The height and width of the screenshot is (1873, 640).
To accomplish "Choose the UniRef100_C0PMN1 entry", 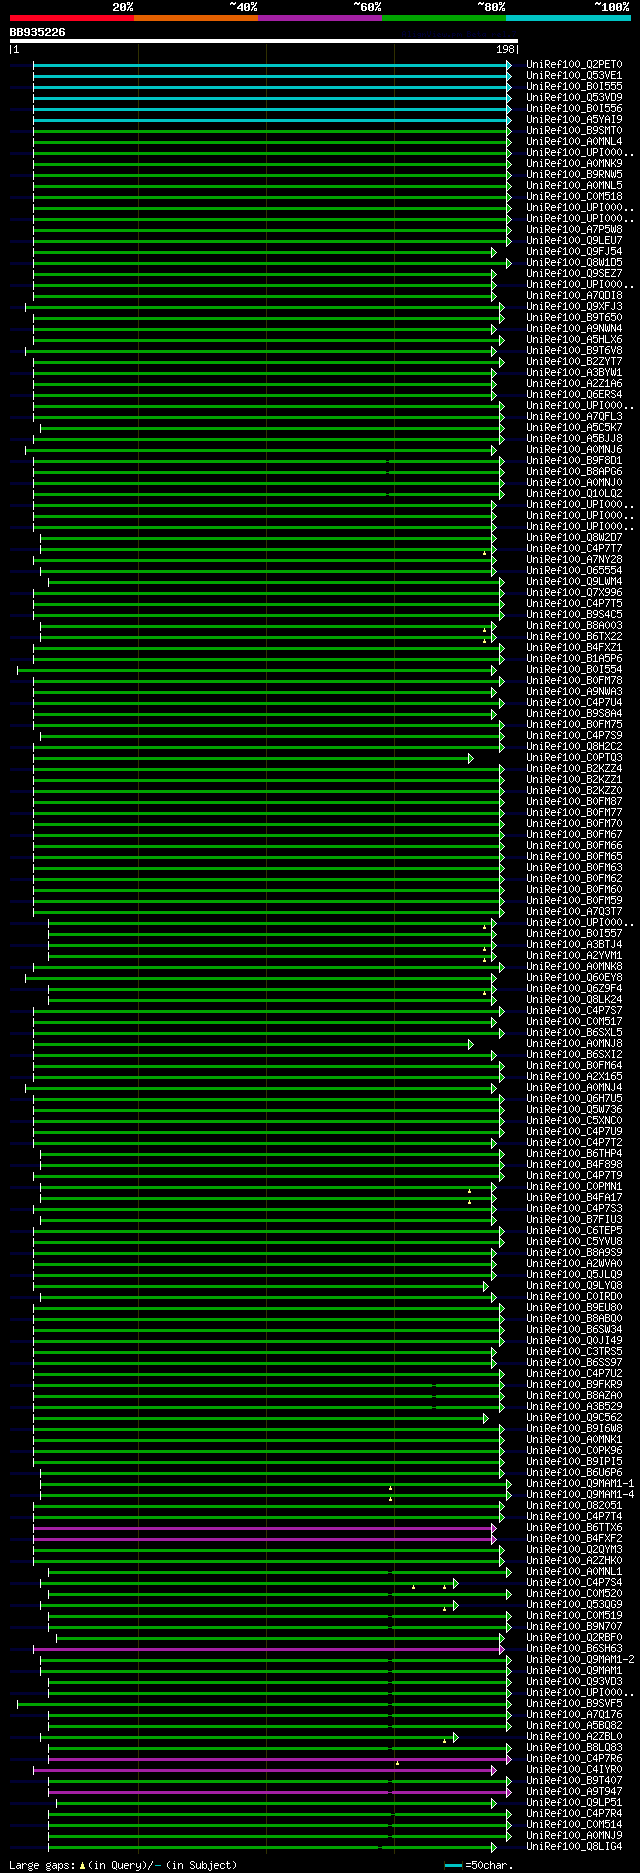I will pos(574,1186).
